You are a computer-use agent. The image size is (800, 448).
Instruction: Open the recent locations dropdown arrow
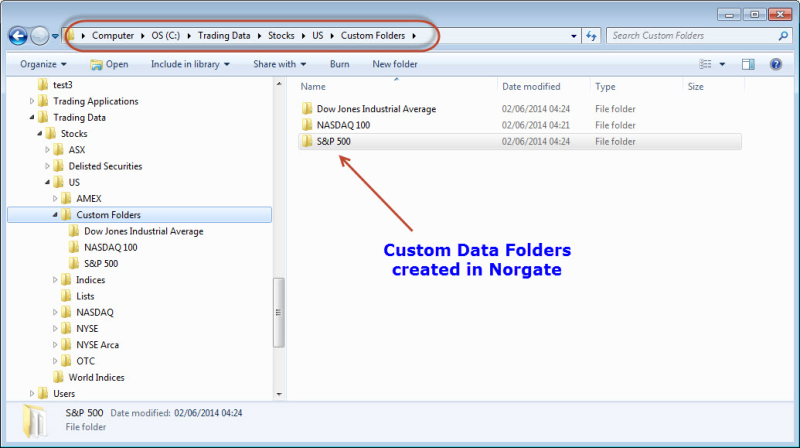coord(55,36)
